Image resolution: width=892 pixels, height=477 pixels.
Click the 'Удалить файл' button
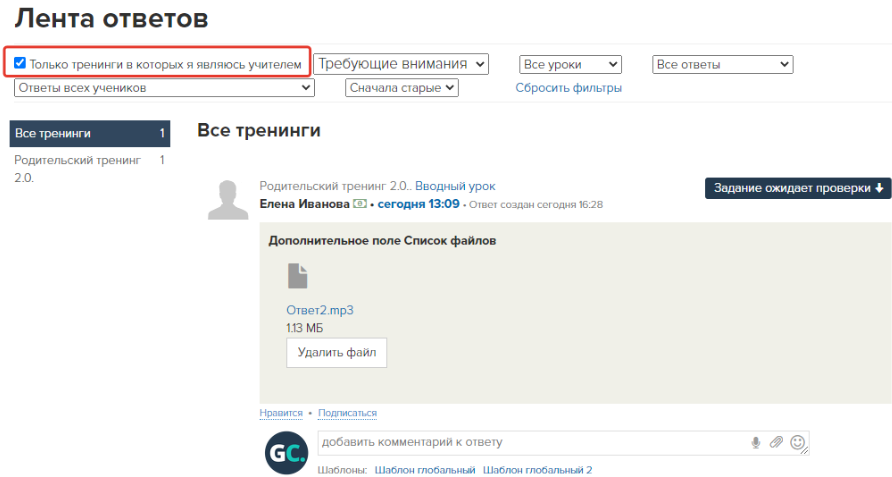pos(337,353)
